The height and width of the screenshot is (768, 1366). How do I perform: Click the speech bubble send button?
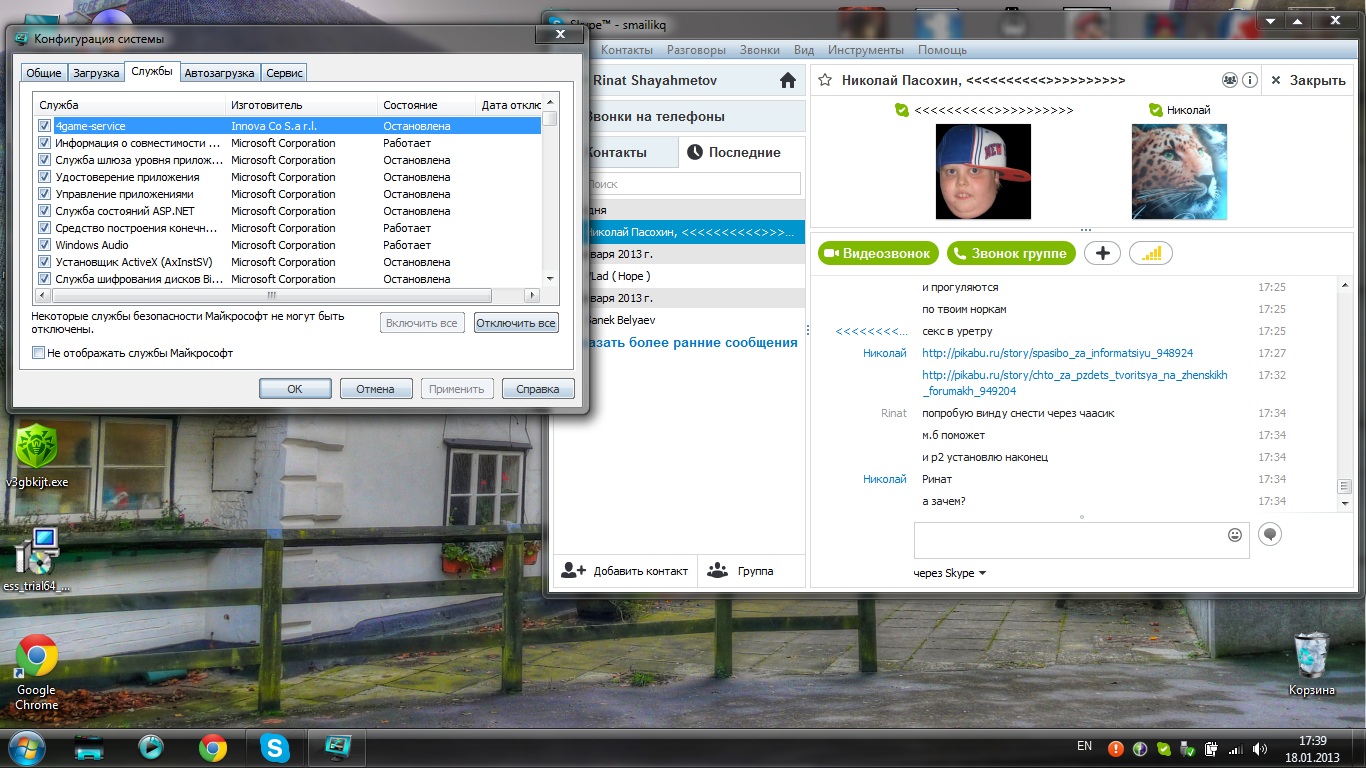coord(1270,534)
